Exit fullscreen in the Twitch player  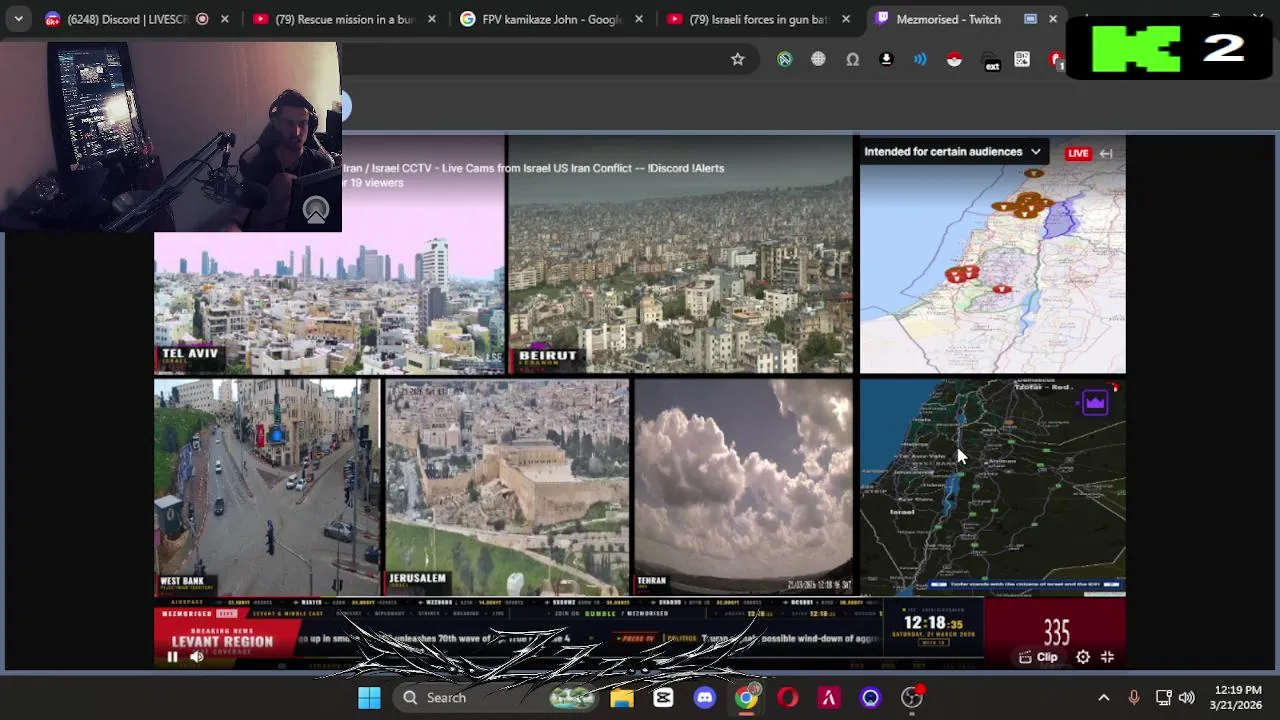pyautogui.click(x=1107, y=657)
